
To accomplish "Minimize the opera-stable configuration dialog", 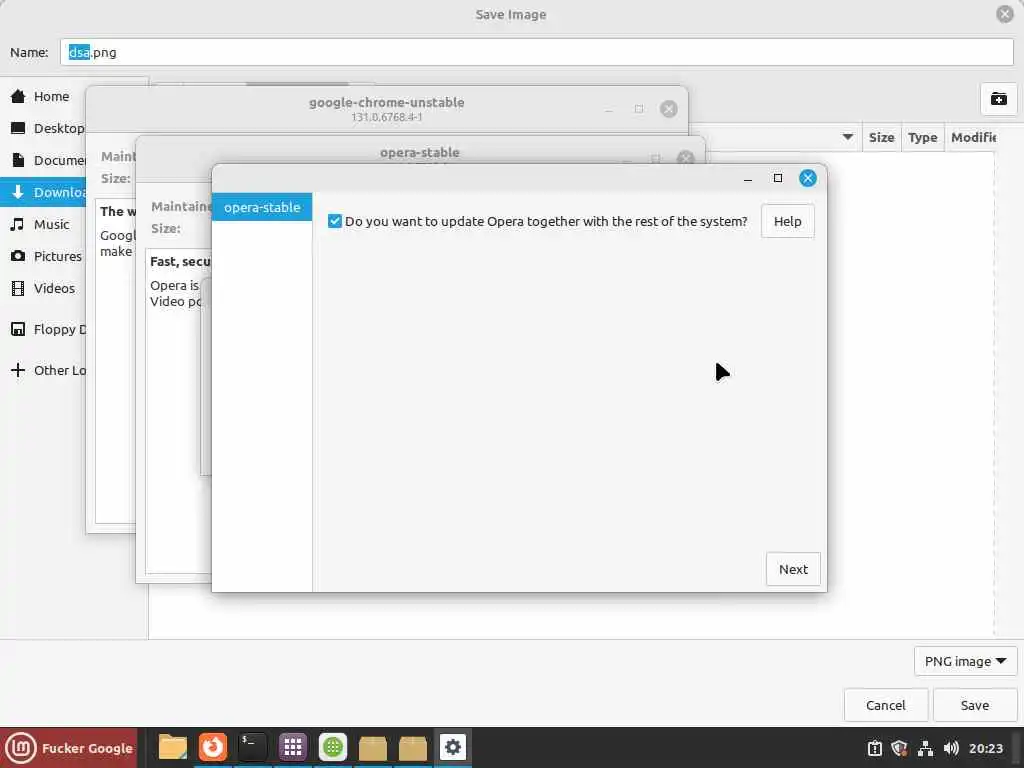I will 748,178.
